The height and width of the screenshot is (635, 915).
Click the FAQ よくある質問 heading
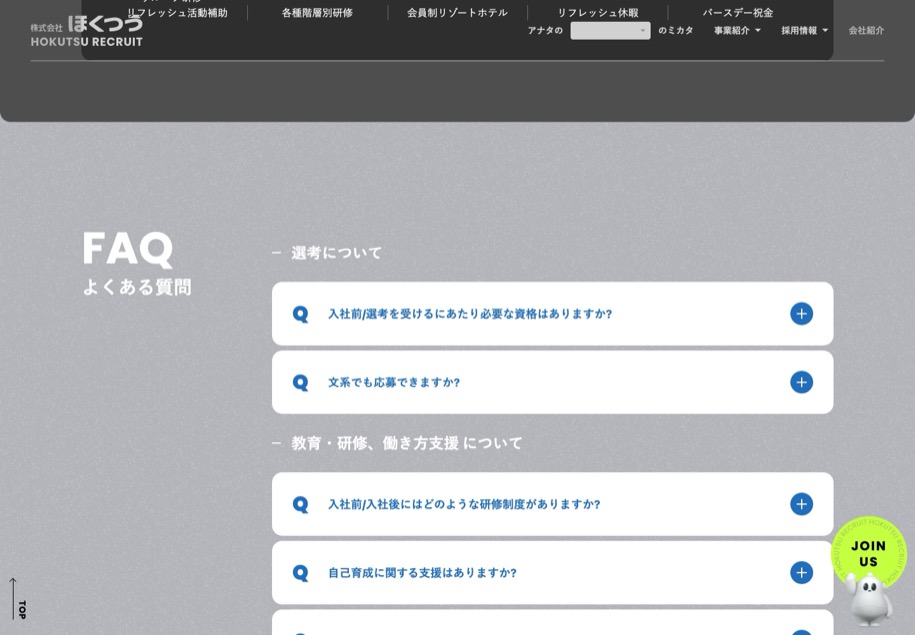pyautogui.click(x=137, y=263)
